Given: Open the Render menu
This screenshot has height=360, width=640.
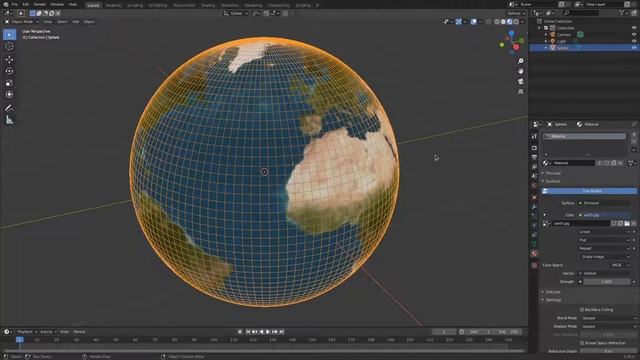Looking at the screenshot, I should click(x=40, y=4).
